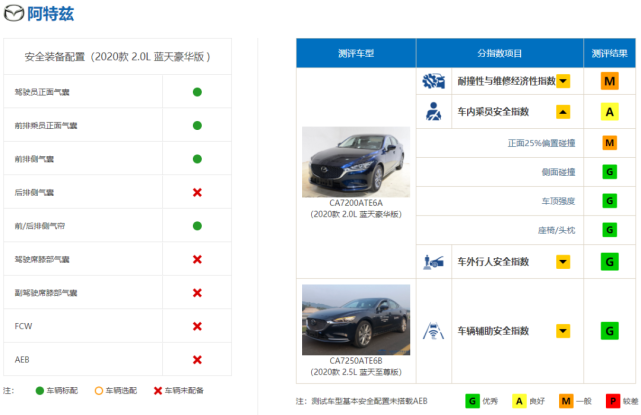Expand the 车辆辅助安全指数 dropdown arrow
Screen dimensions: 641x415
click(563, 331)
